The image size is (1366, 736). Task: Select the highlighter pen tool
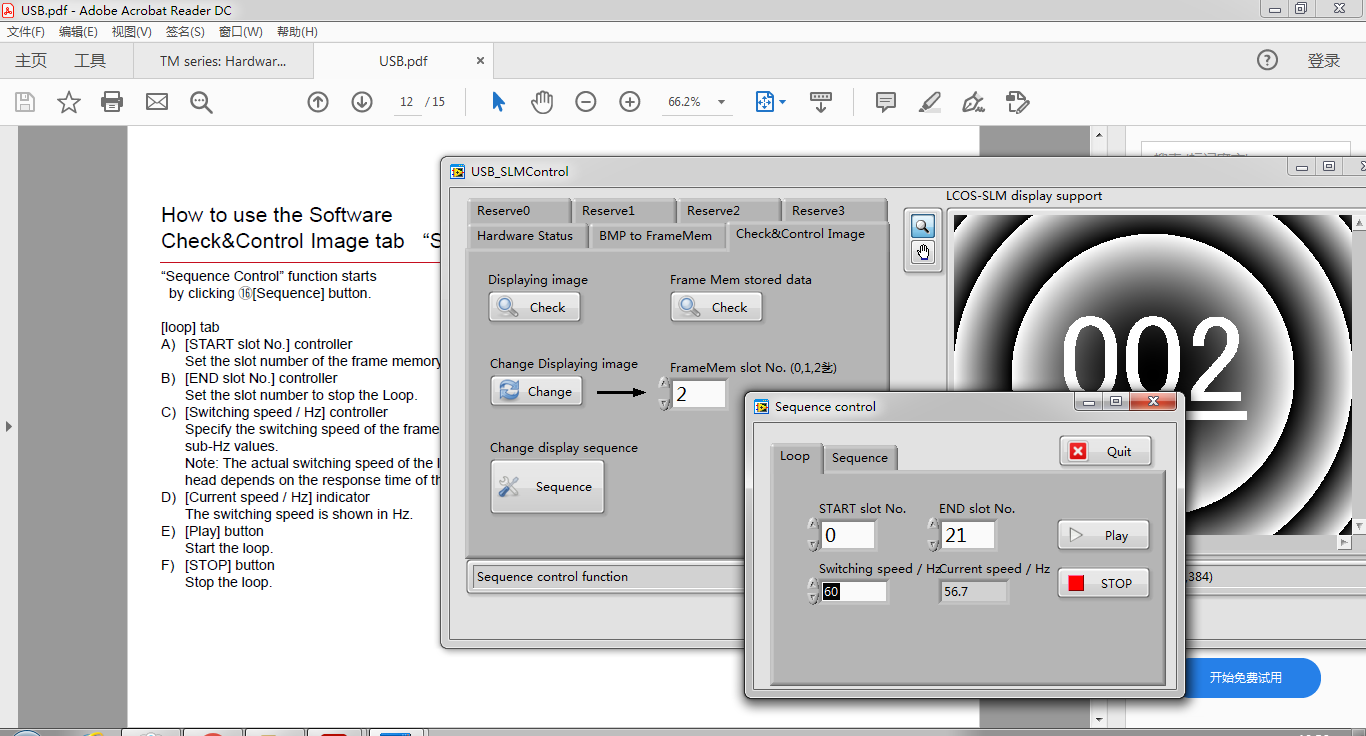(930, 102)
